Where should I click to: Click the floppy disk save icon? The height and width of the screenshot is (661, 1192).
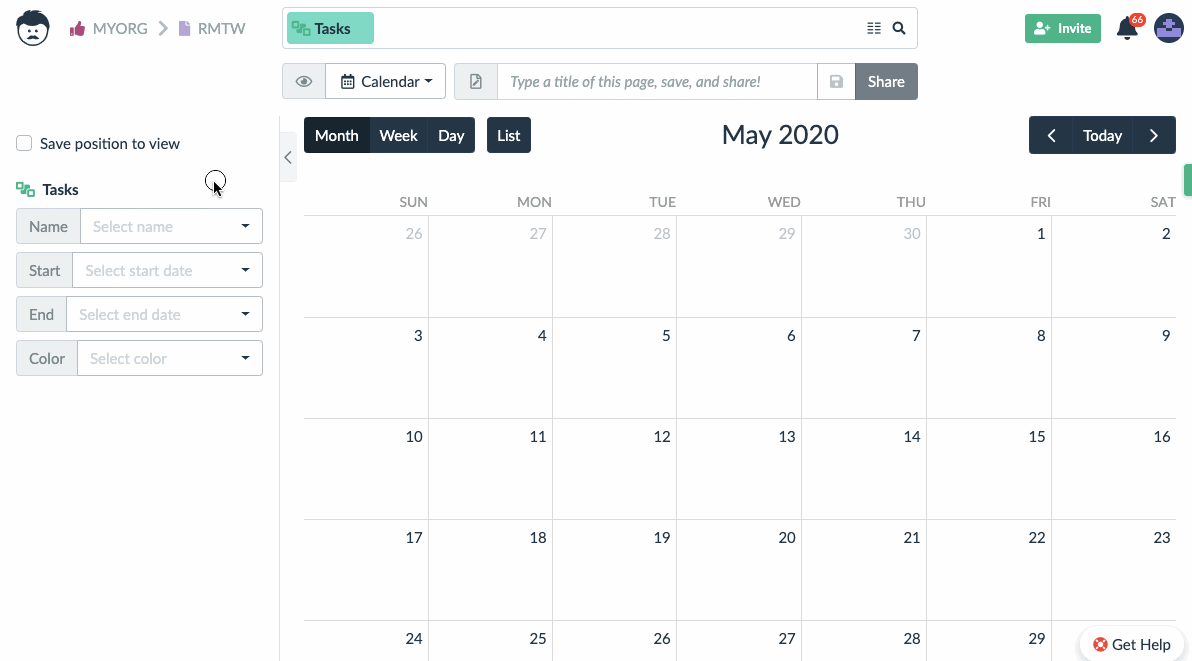[836, 81]
